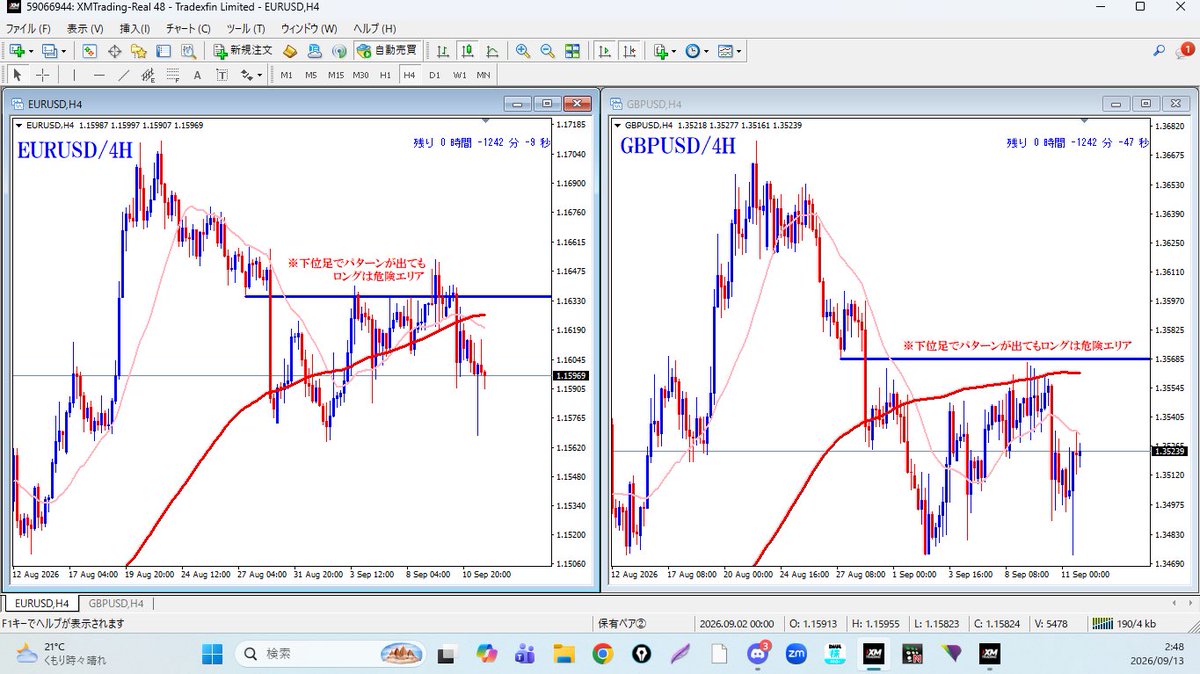Select the text A tool

tap(197, 75)
